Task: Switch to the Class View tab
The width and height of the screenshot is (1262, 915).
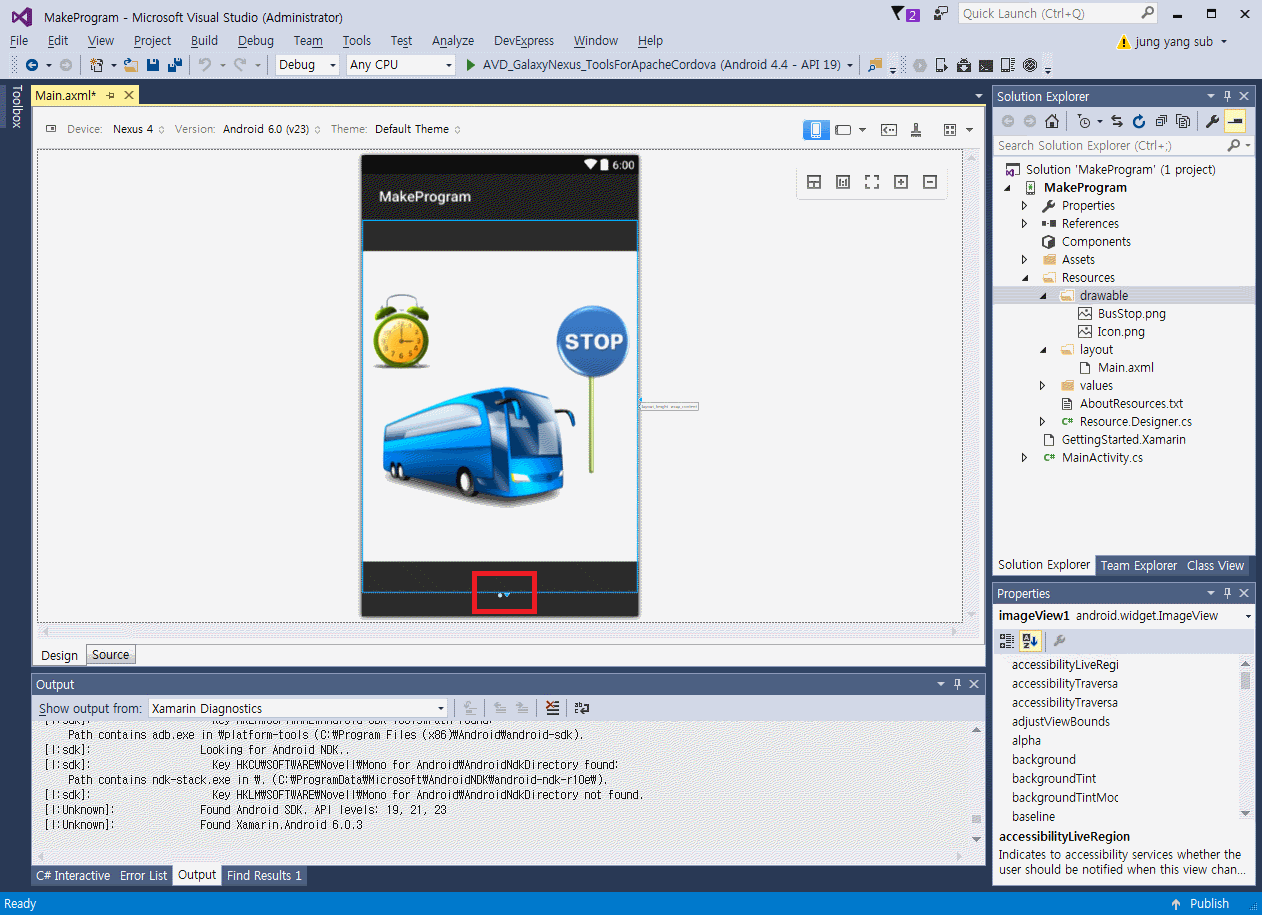Action: tap(1215, 565)
